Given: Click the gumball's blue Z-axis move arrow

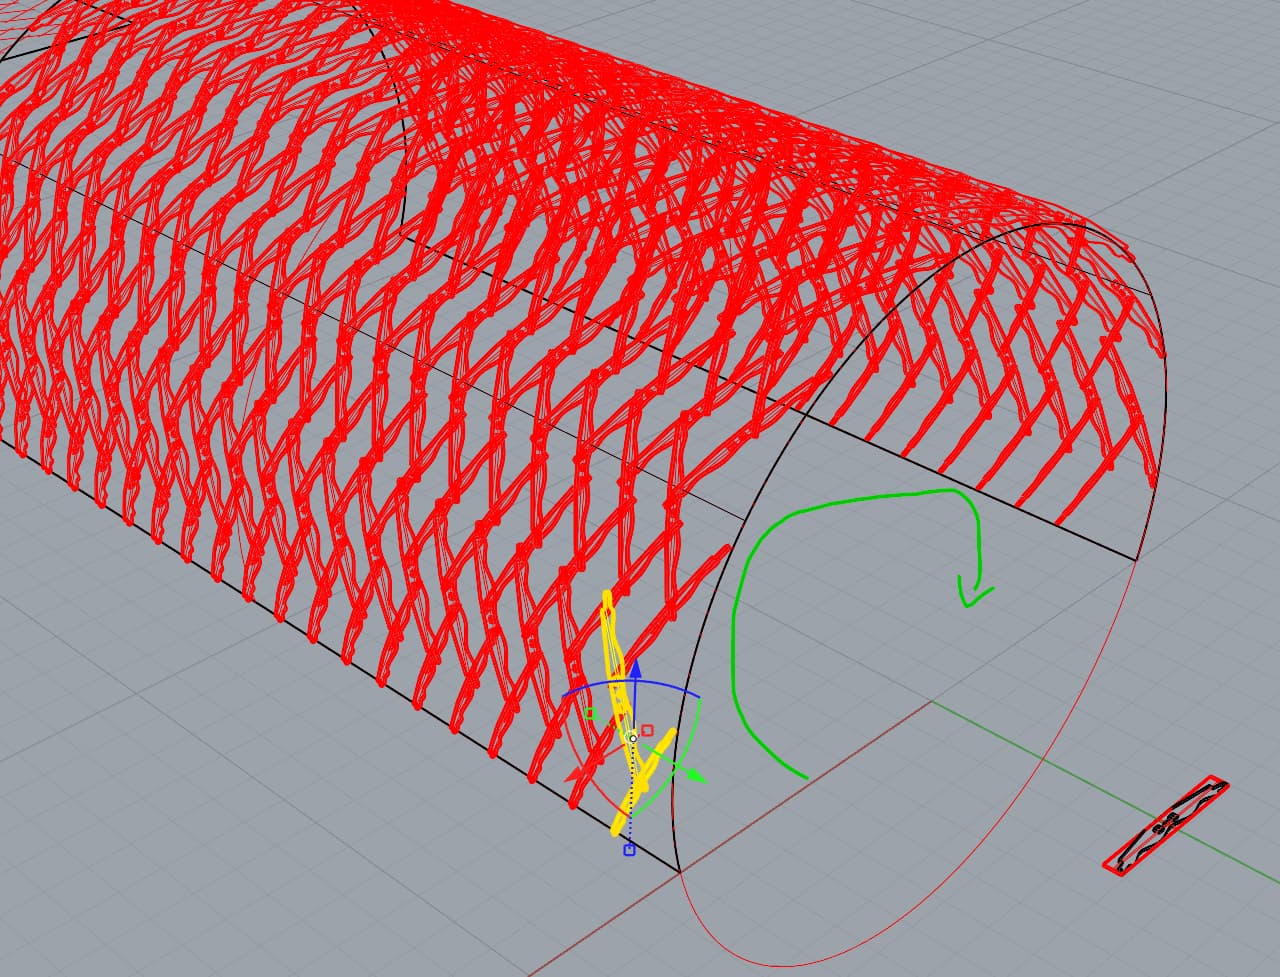Looking at the screenshot, I should pyautogui.click(x=635, y=668).
